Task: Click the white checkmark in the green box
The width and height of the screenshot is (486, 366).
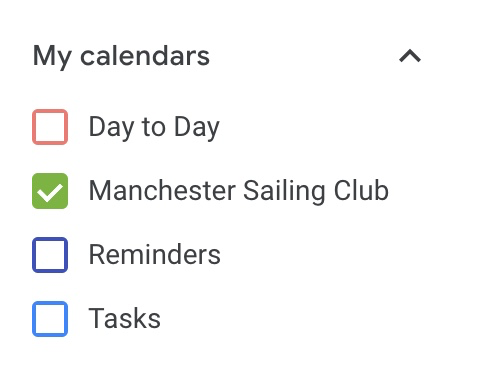Action: [50, 192]
